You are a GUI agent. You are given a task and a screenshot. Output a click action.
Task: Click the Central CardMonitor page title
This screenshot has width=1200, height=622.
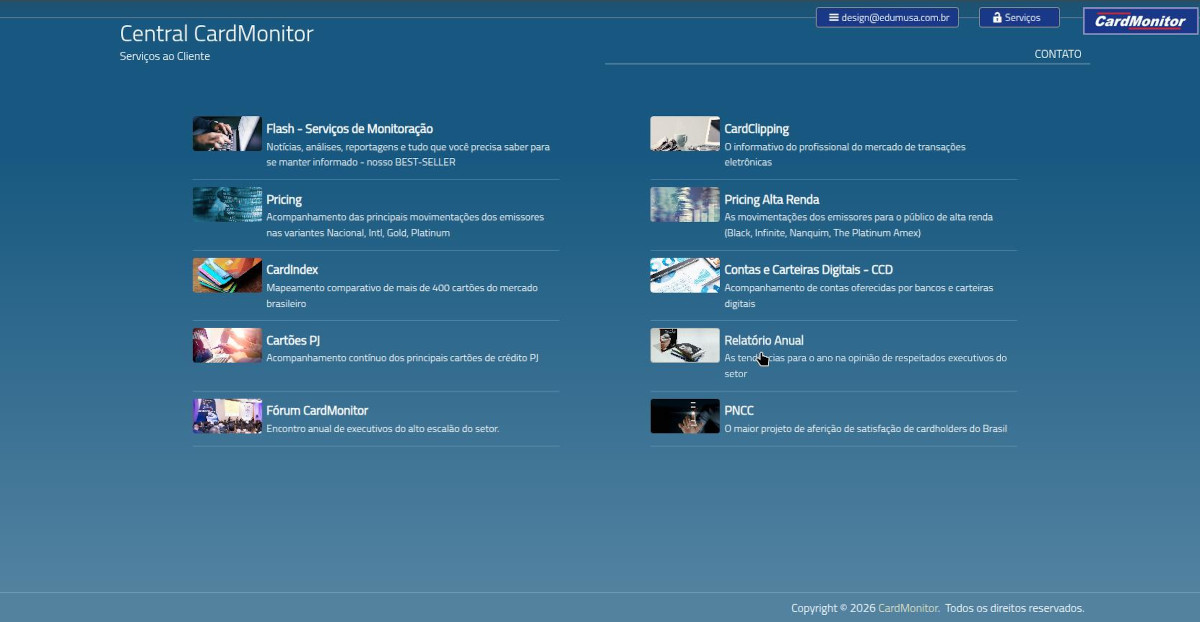(217, 34)
